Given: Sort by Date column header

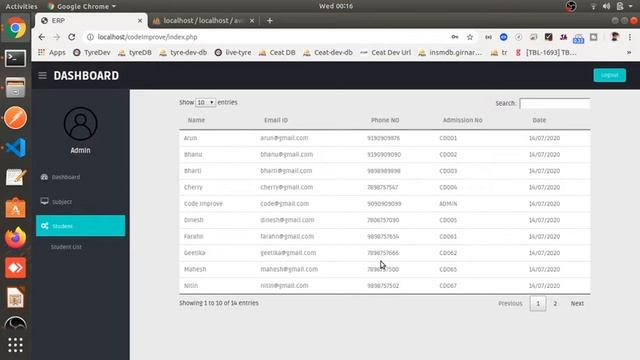Looking at the screenshot, I should click(539, 120).
